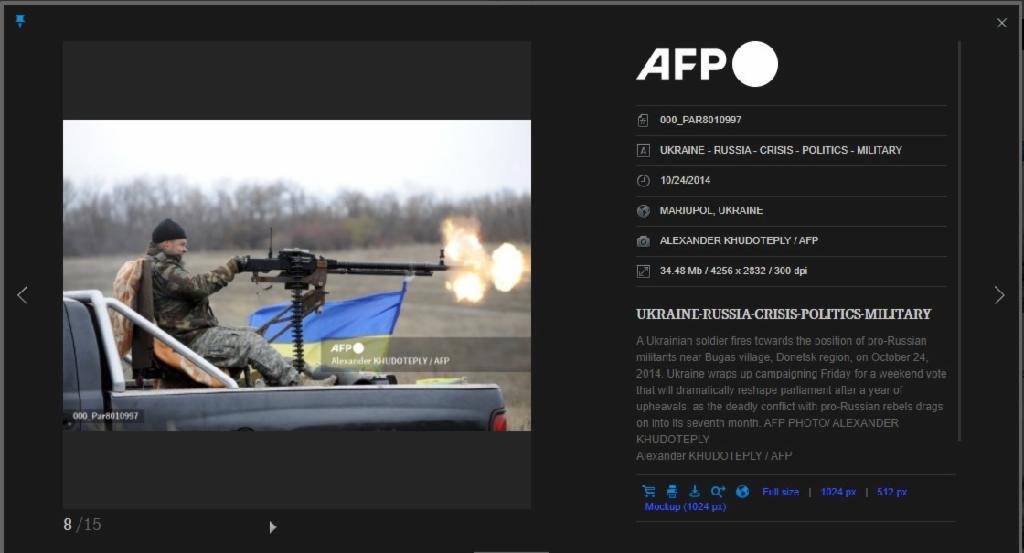
Task: Click the details panel scrollbar
Action: point(959,242)
